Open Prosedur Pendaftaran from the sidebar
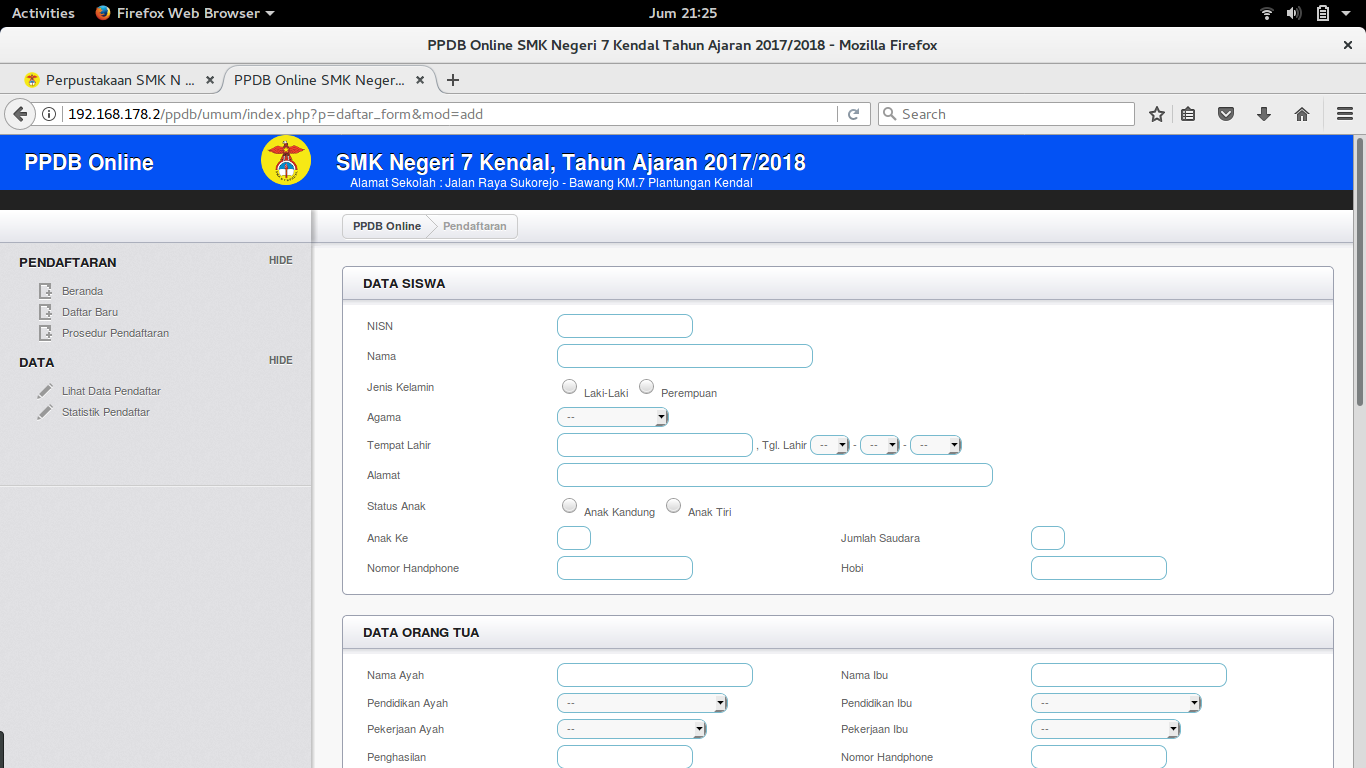 click(44, 332)
